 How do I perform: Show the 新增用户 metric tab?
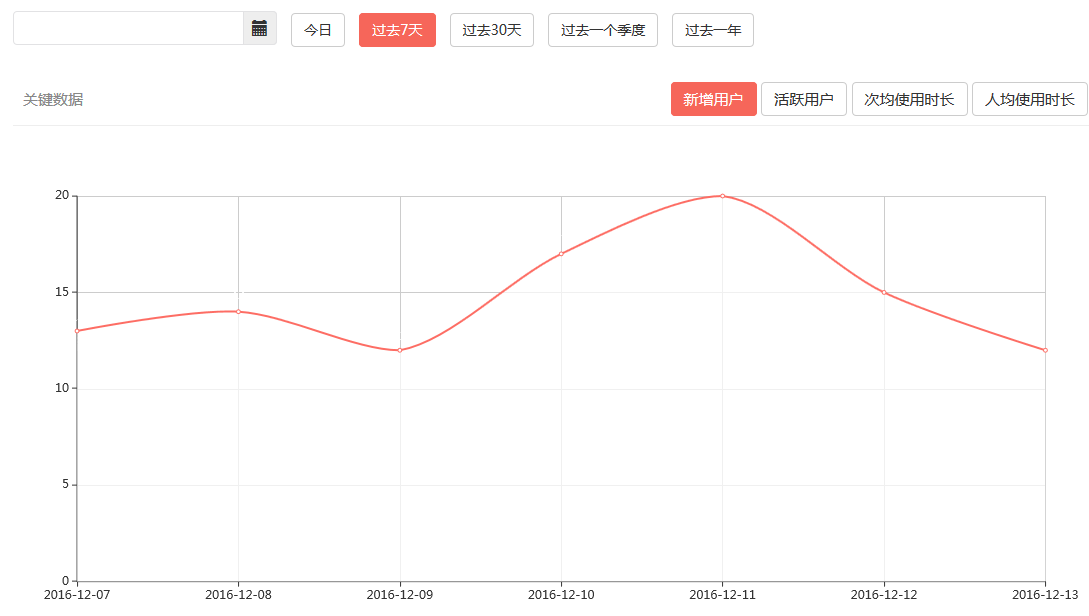coord(713,99)
